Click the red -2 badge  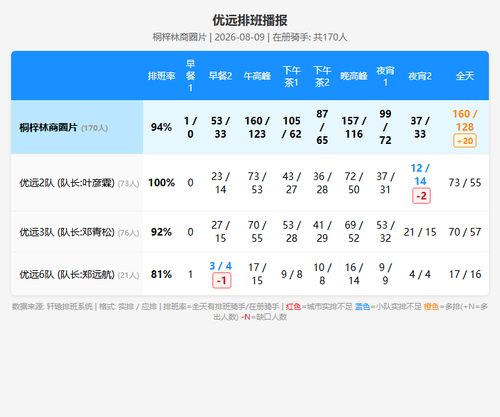(422, 196)
